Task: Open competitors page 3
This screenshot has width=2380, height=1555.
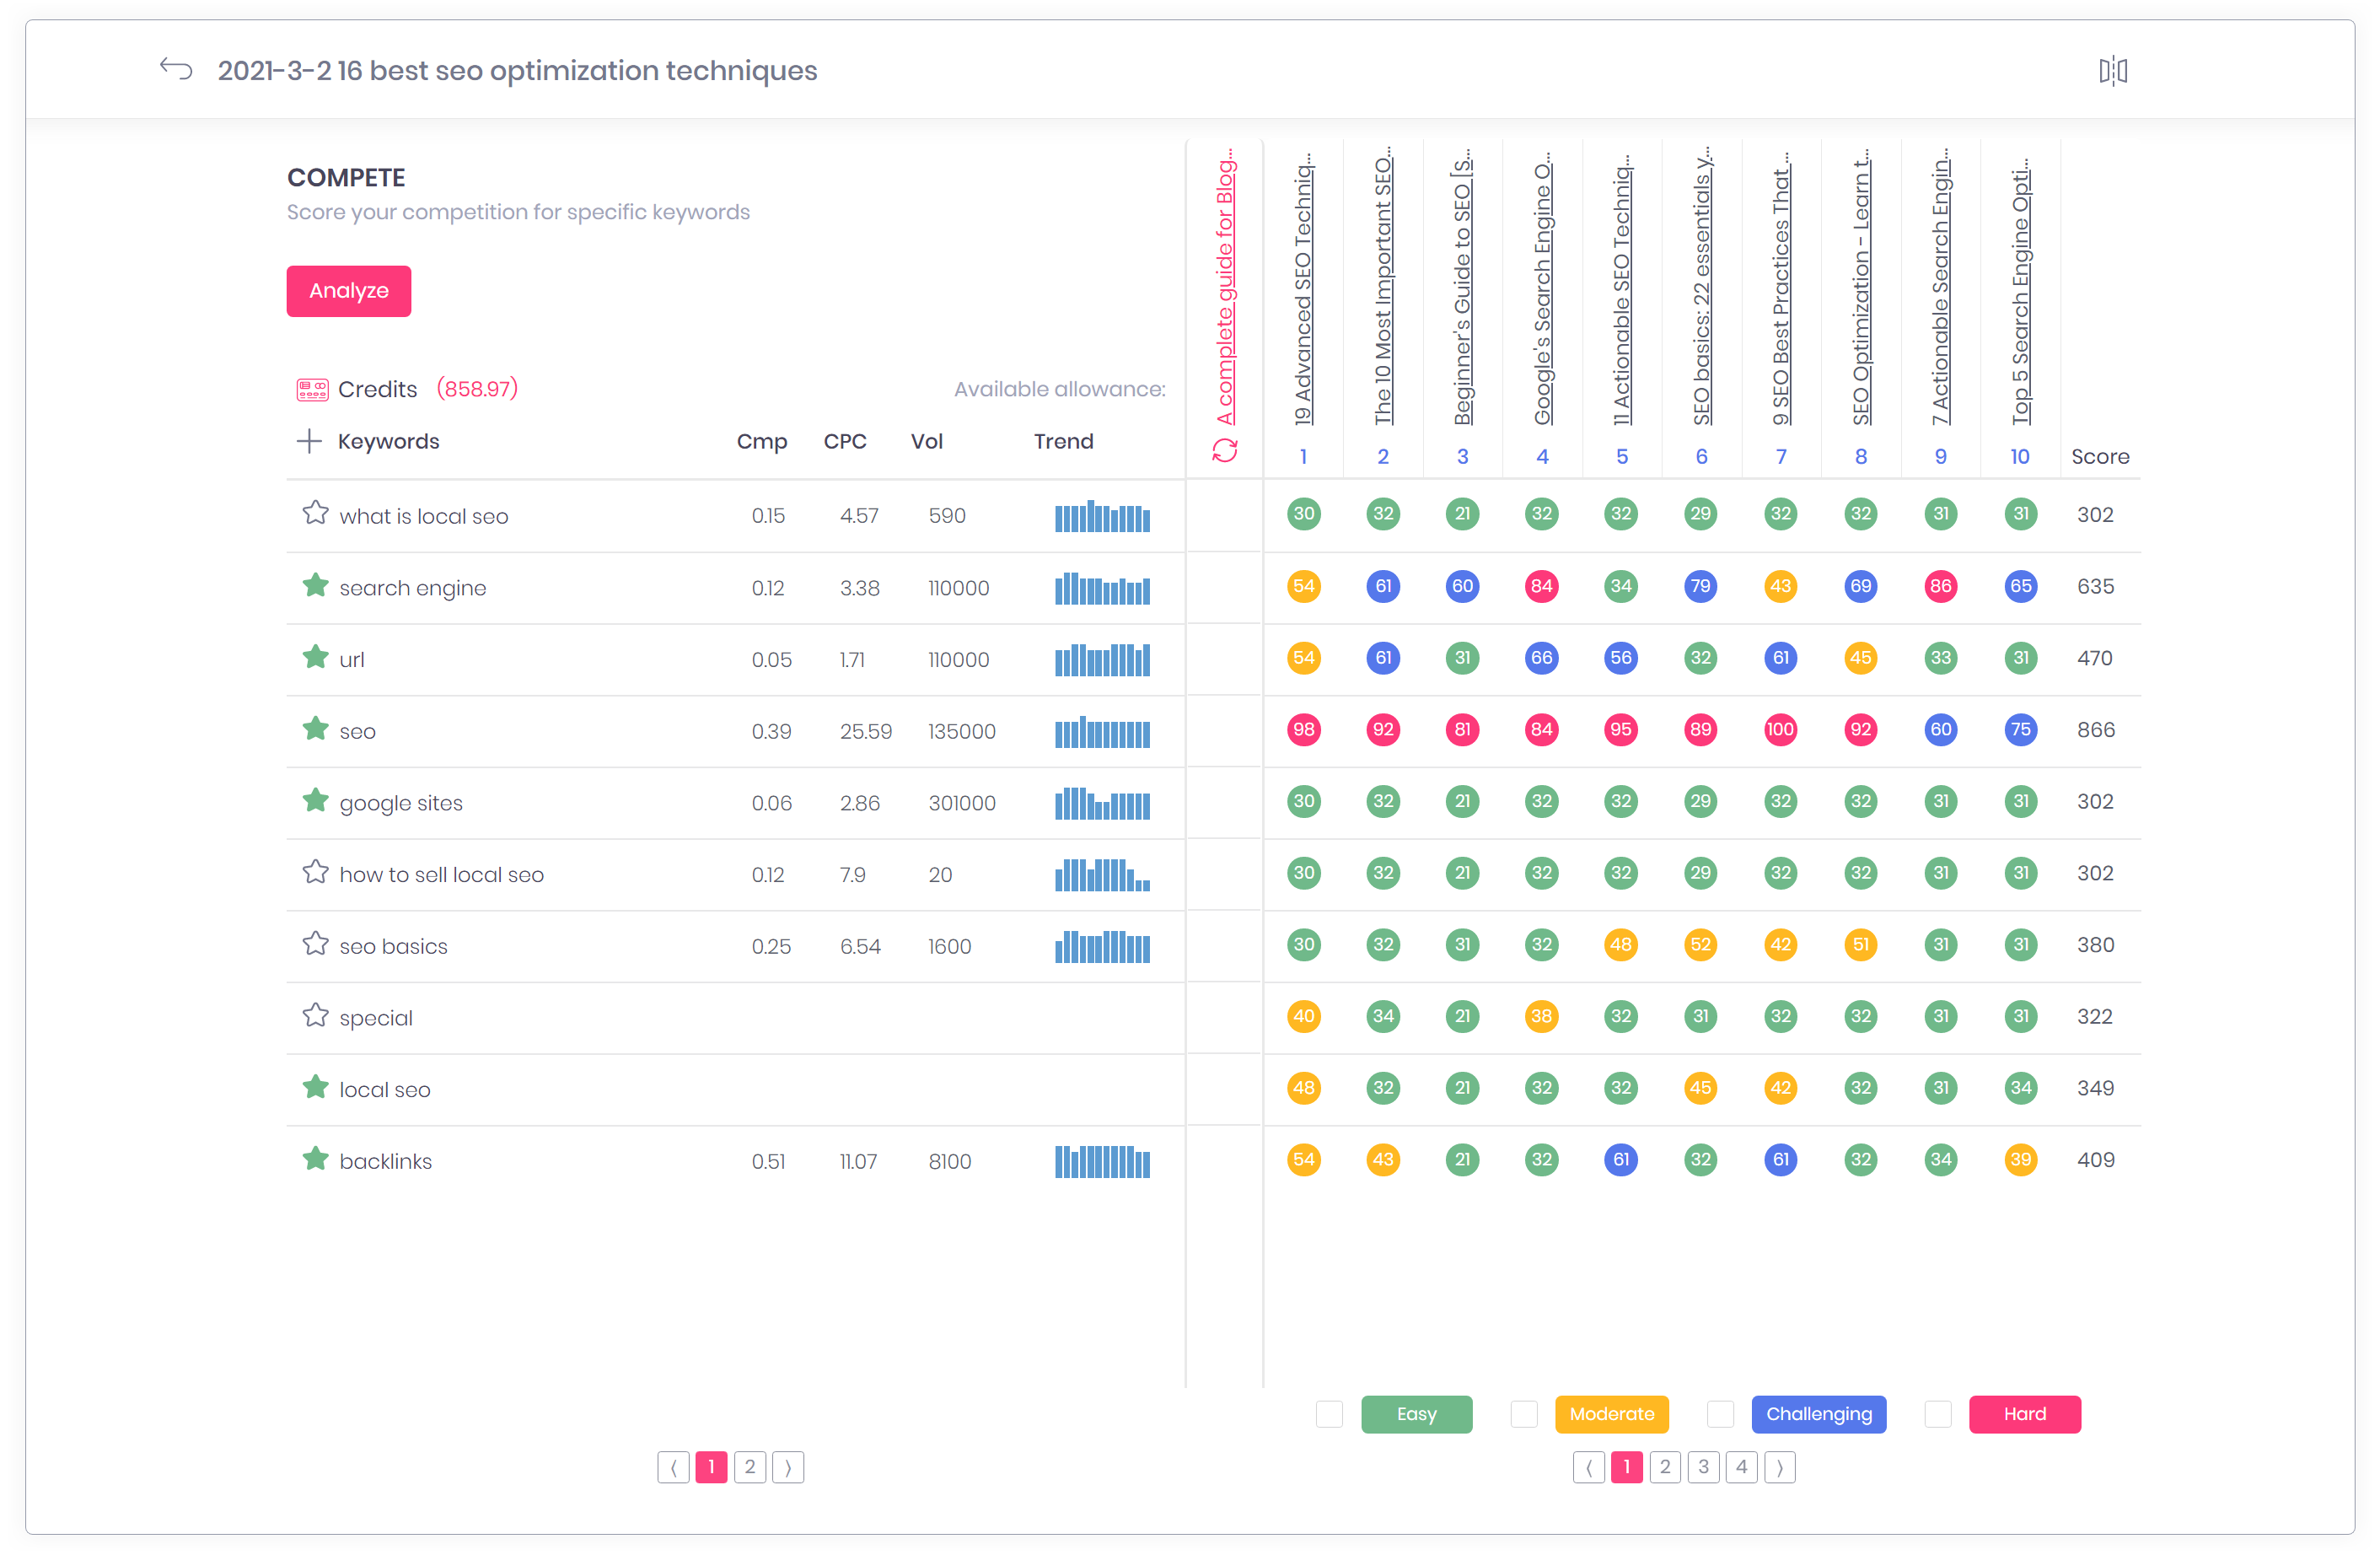Action: coord(1703,1467)
